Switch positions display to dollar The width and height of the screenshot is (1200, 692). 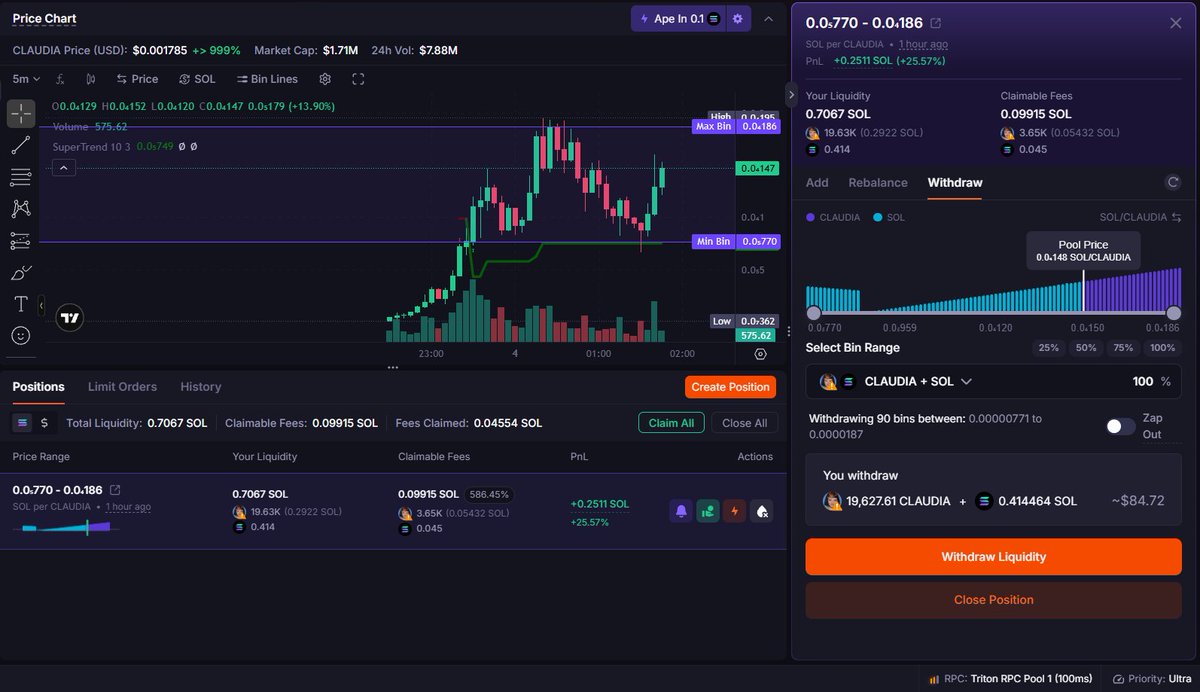[x=44, y=423]
